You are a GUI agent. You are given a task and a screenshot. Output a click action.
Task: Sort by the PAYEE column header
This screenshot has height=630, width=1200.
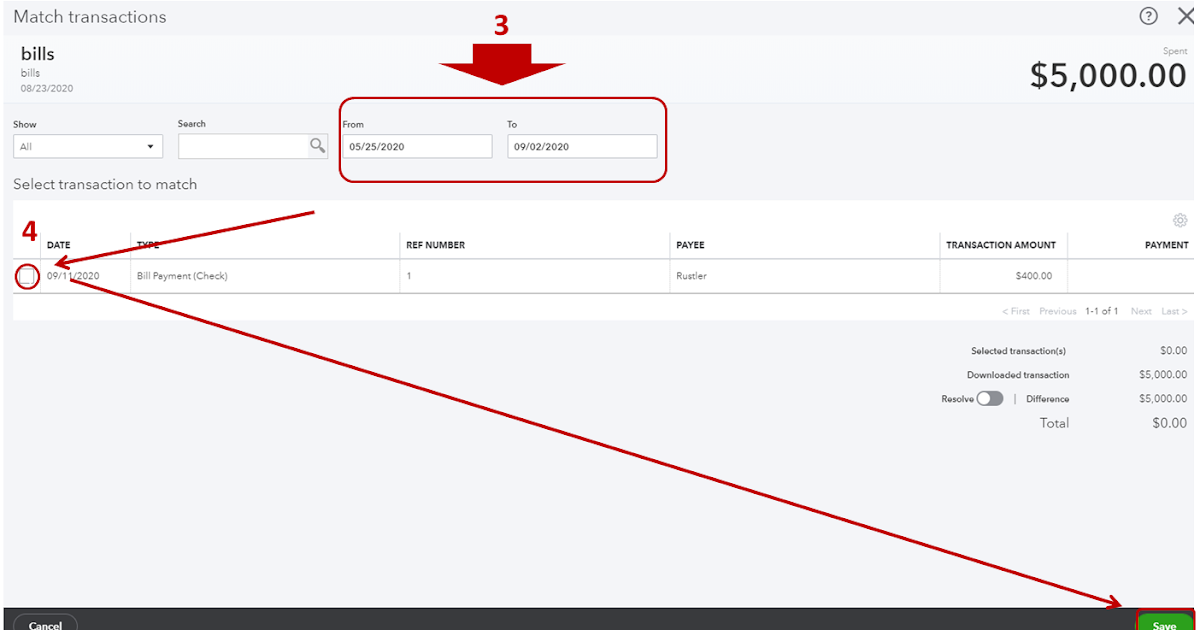[x=692, y=245]
